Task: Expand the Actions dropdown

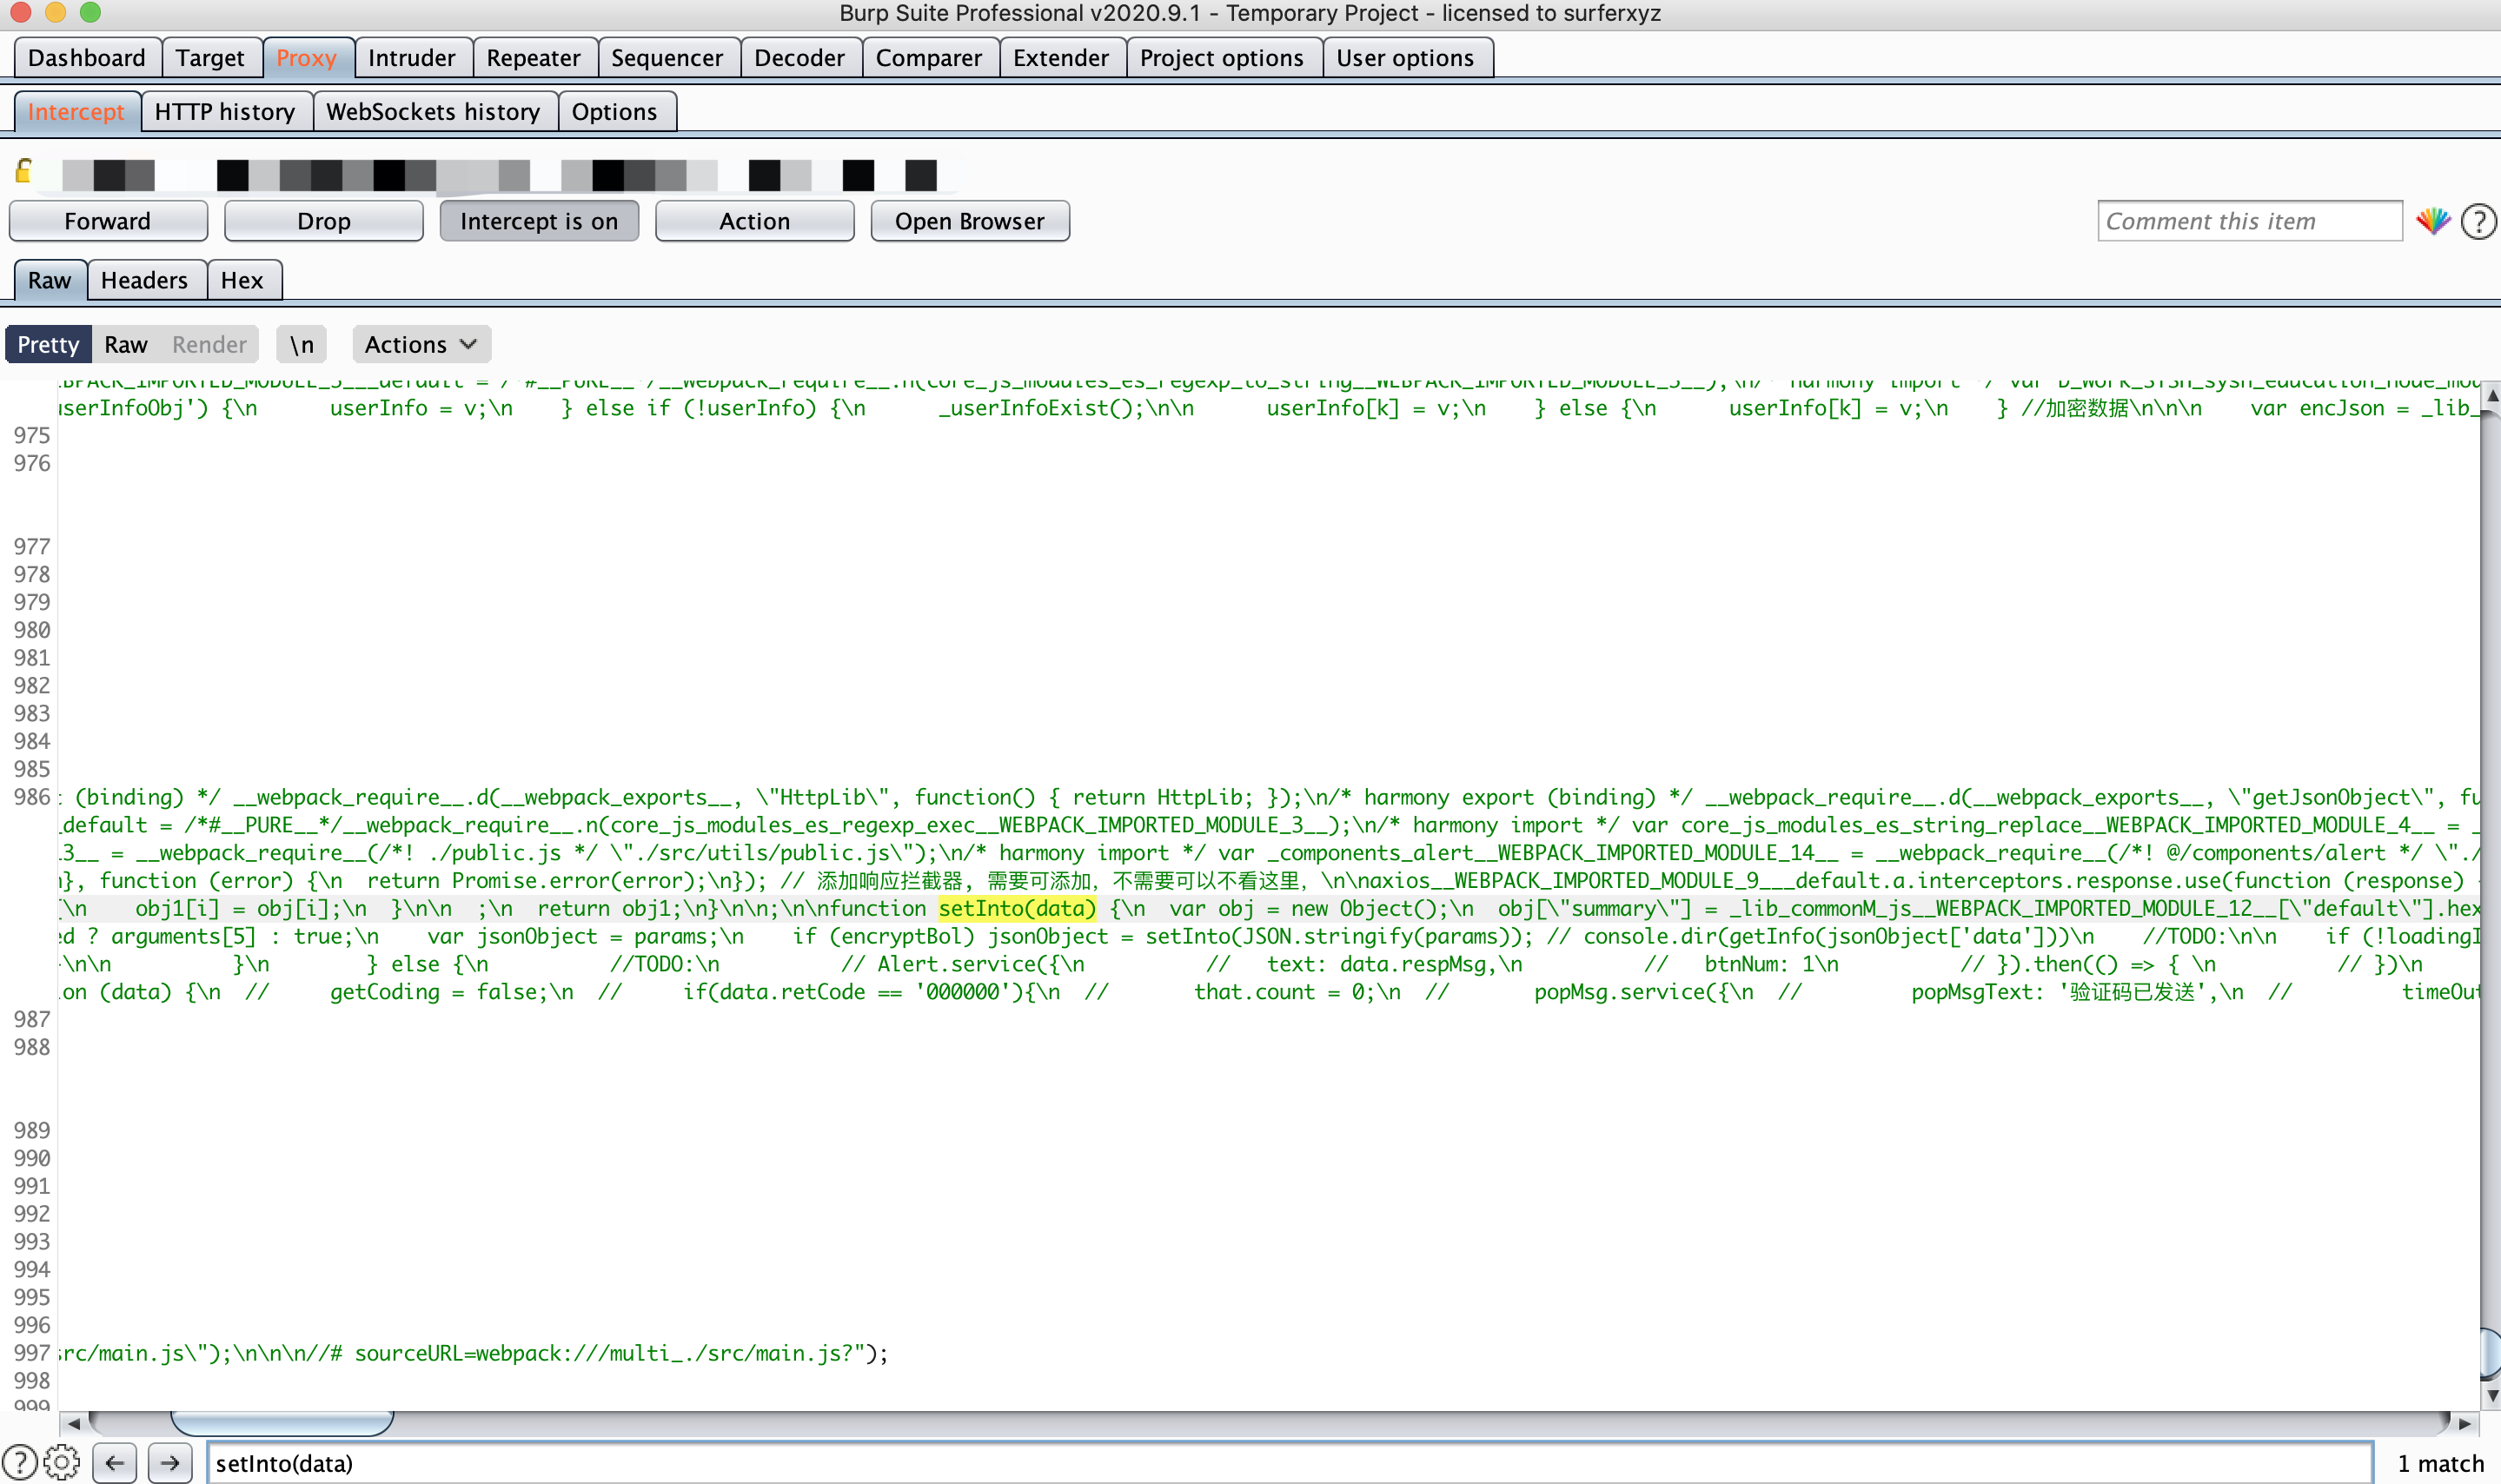Action: pyautogui.click(x=421, y=344)
